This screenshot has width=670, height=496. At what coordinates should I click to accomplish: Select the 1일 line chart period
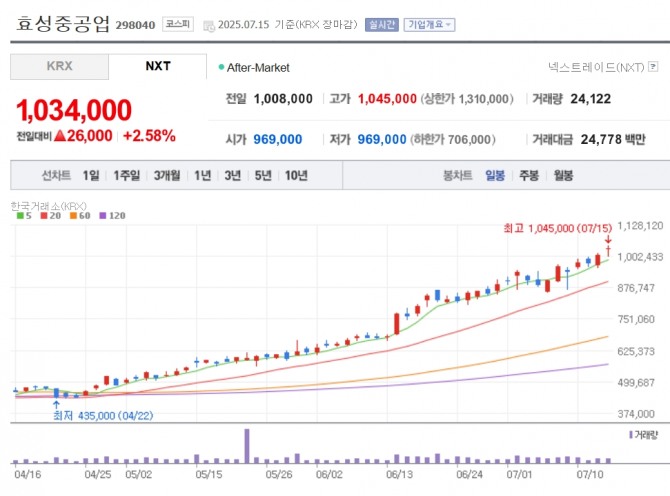tap(91, 175)
